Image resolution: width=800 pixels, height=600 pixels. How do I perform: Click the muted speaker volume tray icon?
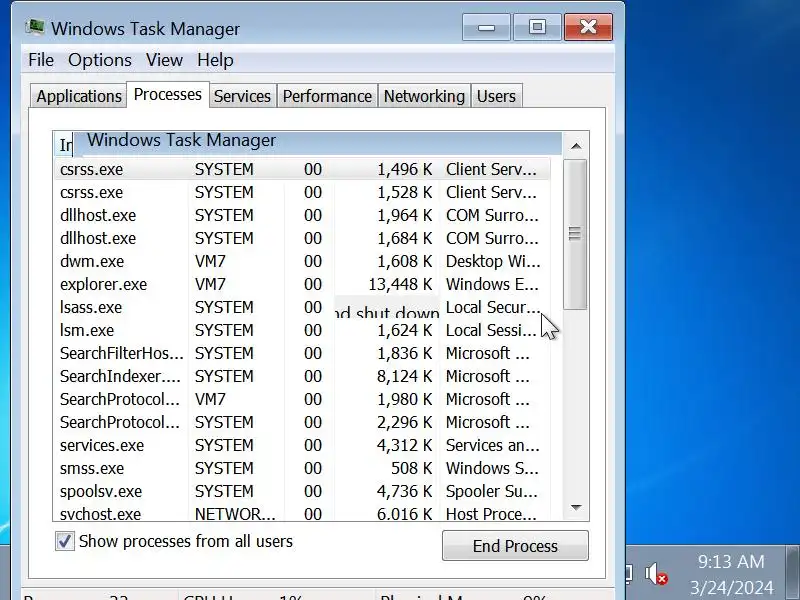click(x=656, y=574)
